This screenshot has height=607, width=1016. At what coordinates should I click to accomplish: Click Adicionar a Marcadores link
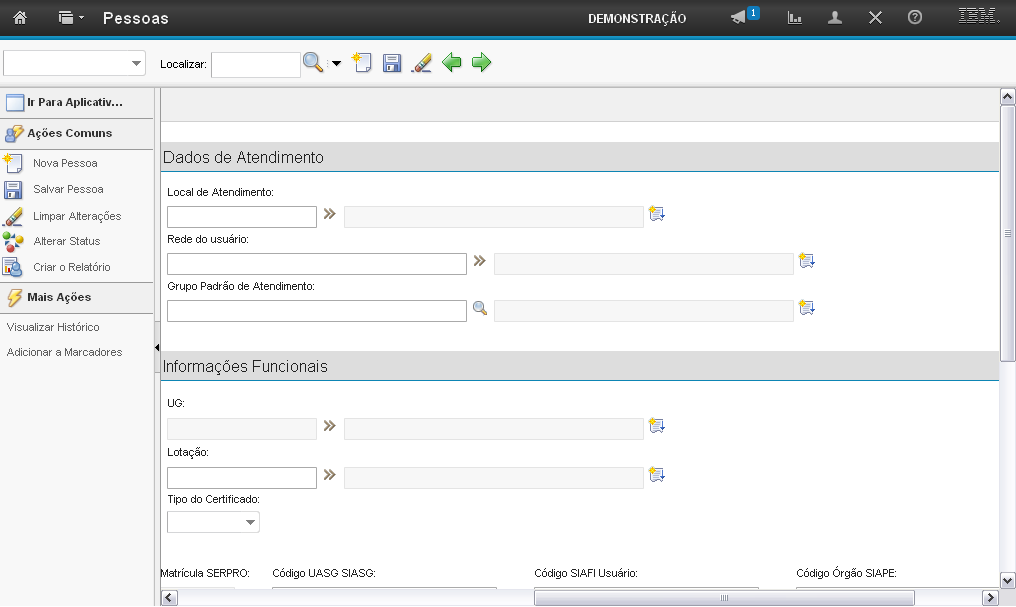[64, 352]
